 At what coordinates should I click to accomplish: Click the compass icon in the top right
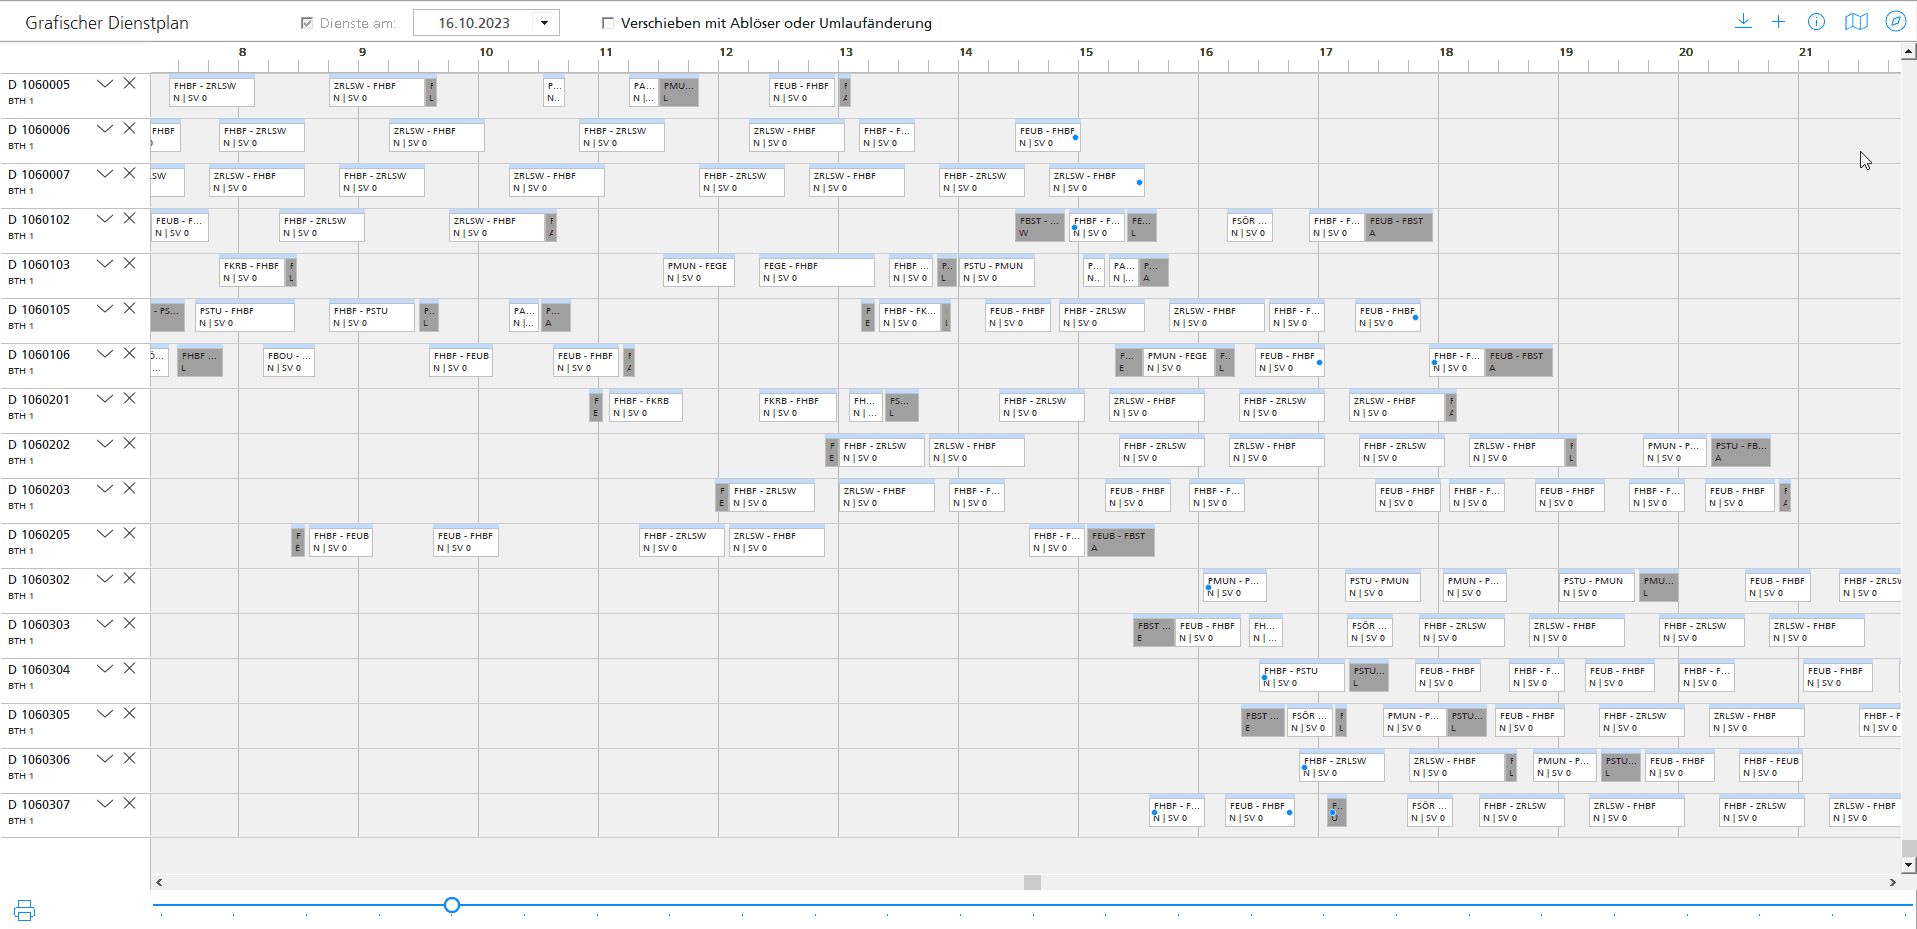coord(1895,22)
